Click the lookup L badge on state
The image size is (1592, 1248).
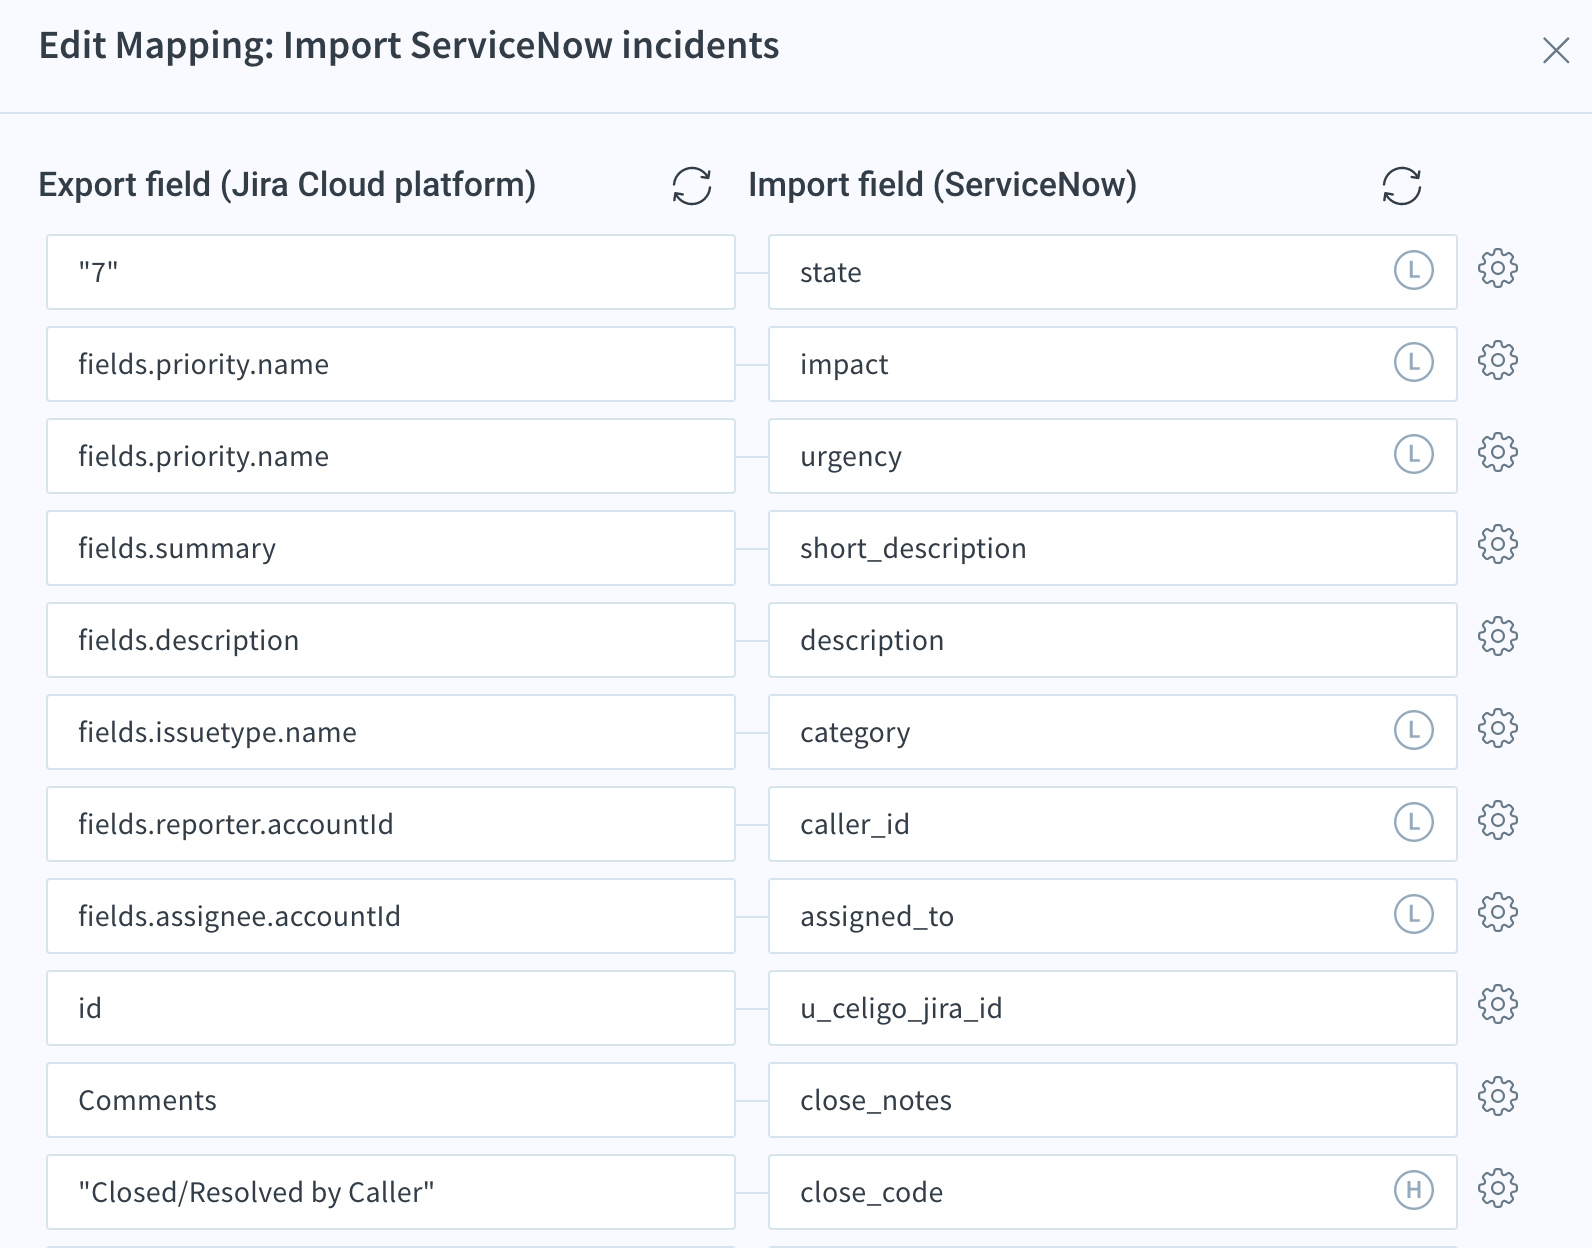tap(1414, 270)
